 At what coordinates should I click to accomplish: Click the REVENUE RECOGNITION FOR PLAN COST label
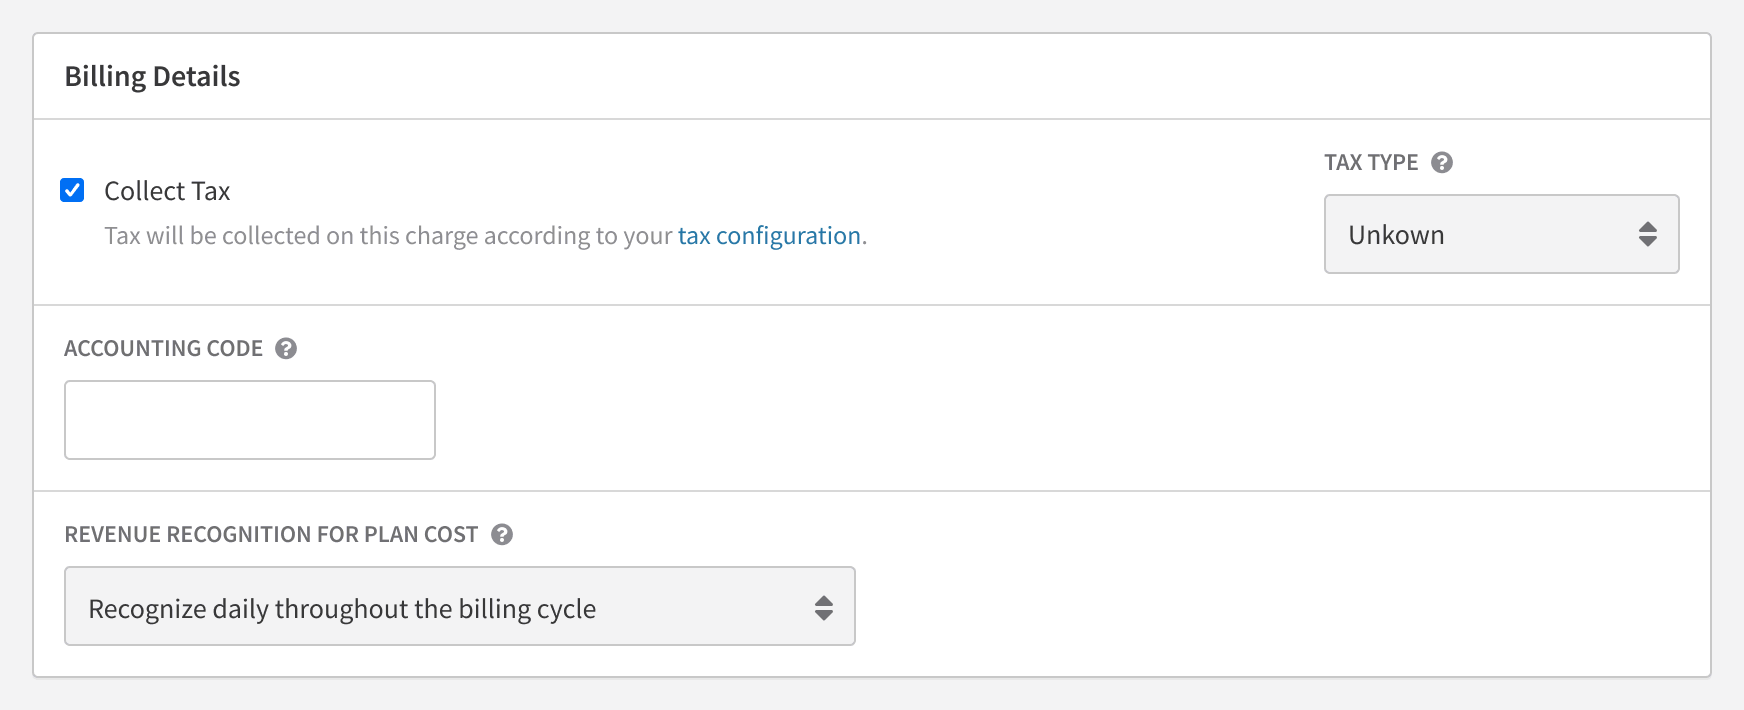pyautogui.click(x=271, y=534)
